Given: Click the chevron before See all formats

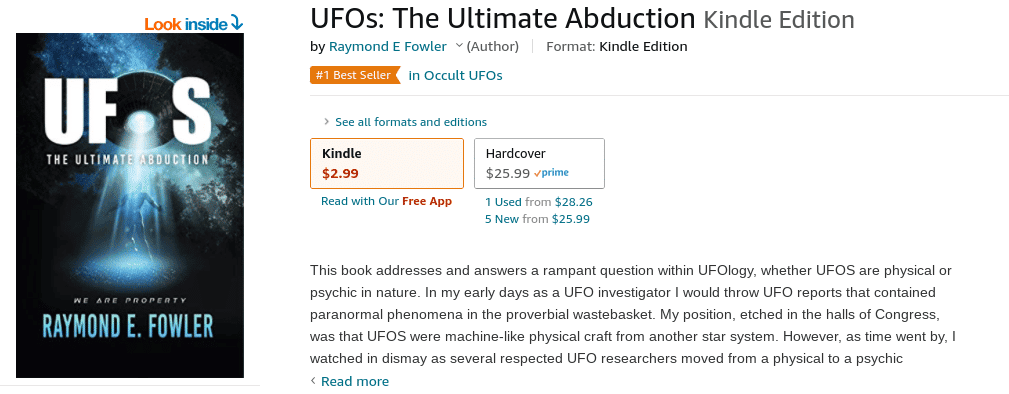Looking at the screenshot, I should [327, 122].
